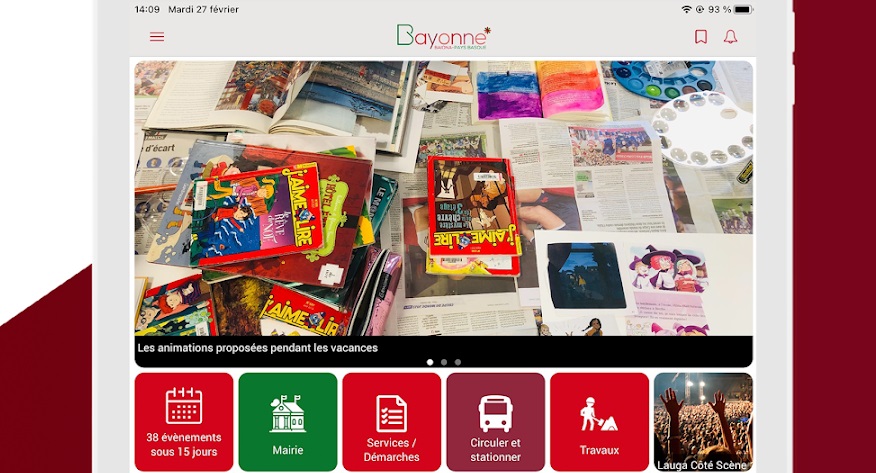Tap the Wi-Fi icon in status bar

[686, 9]
